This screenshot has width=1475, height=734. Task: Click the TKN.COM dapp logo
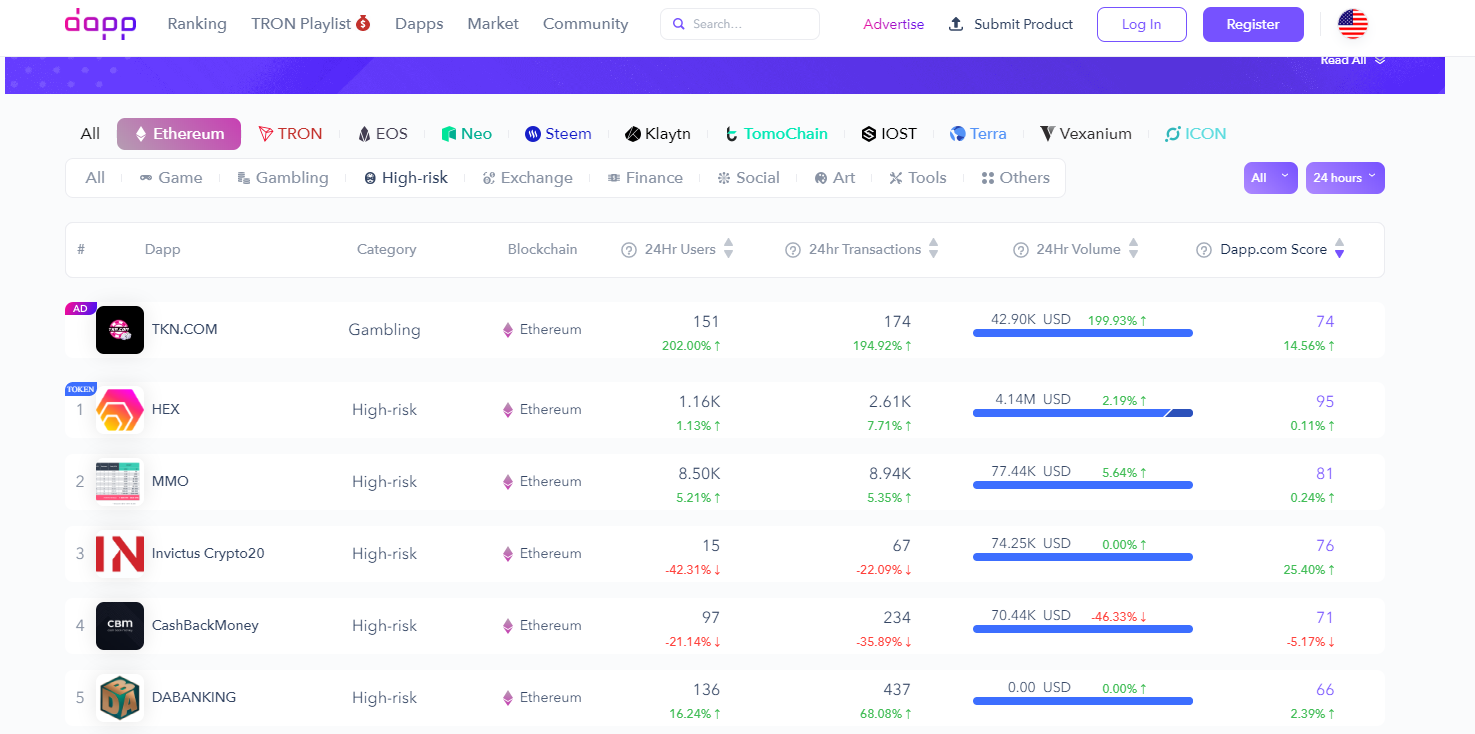(120, 330)
